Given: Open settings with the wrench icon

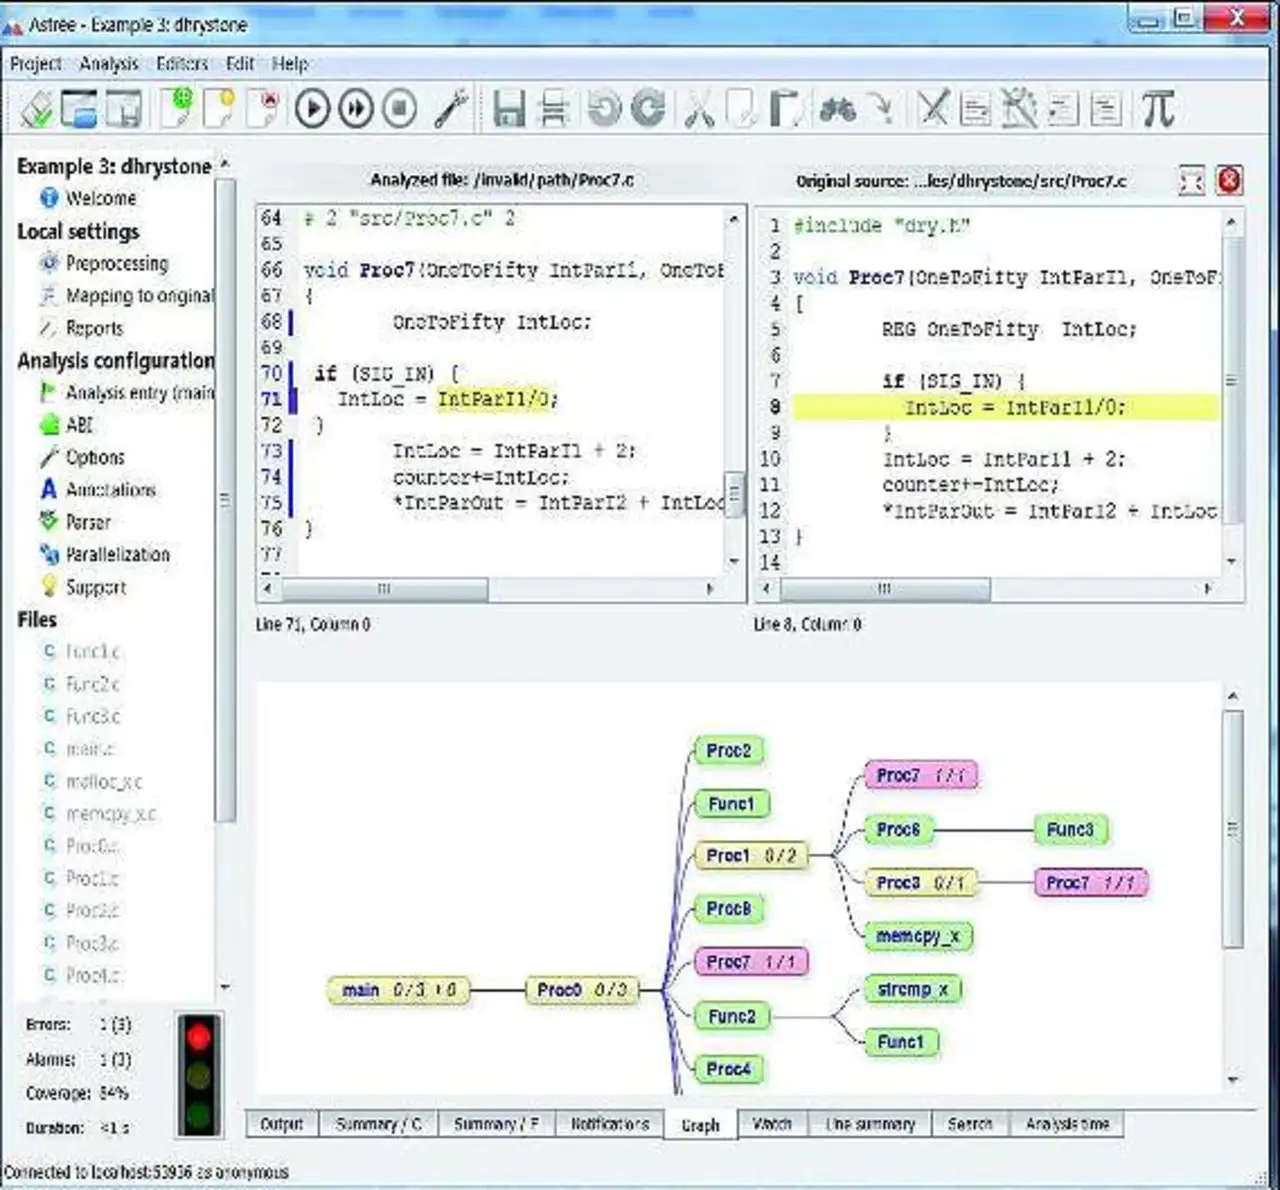Looking at the screenshot, I should [x=452, y=108].
